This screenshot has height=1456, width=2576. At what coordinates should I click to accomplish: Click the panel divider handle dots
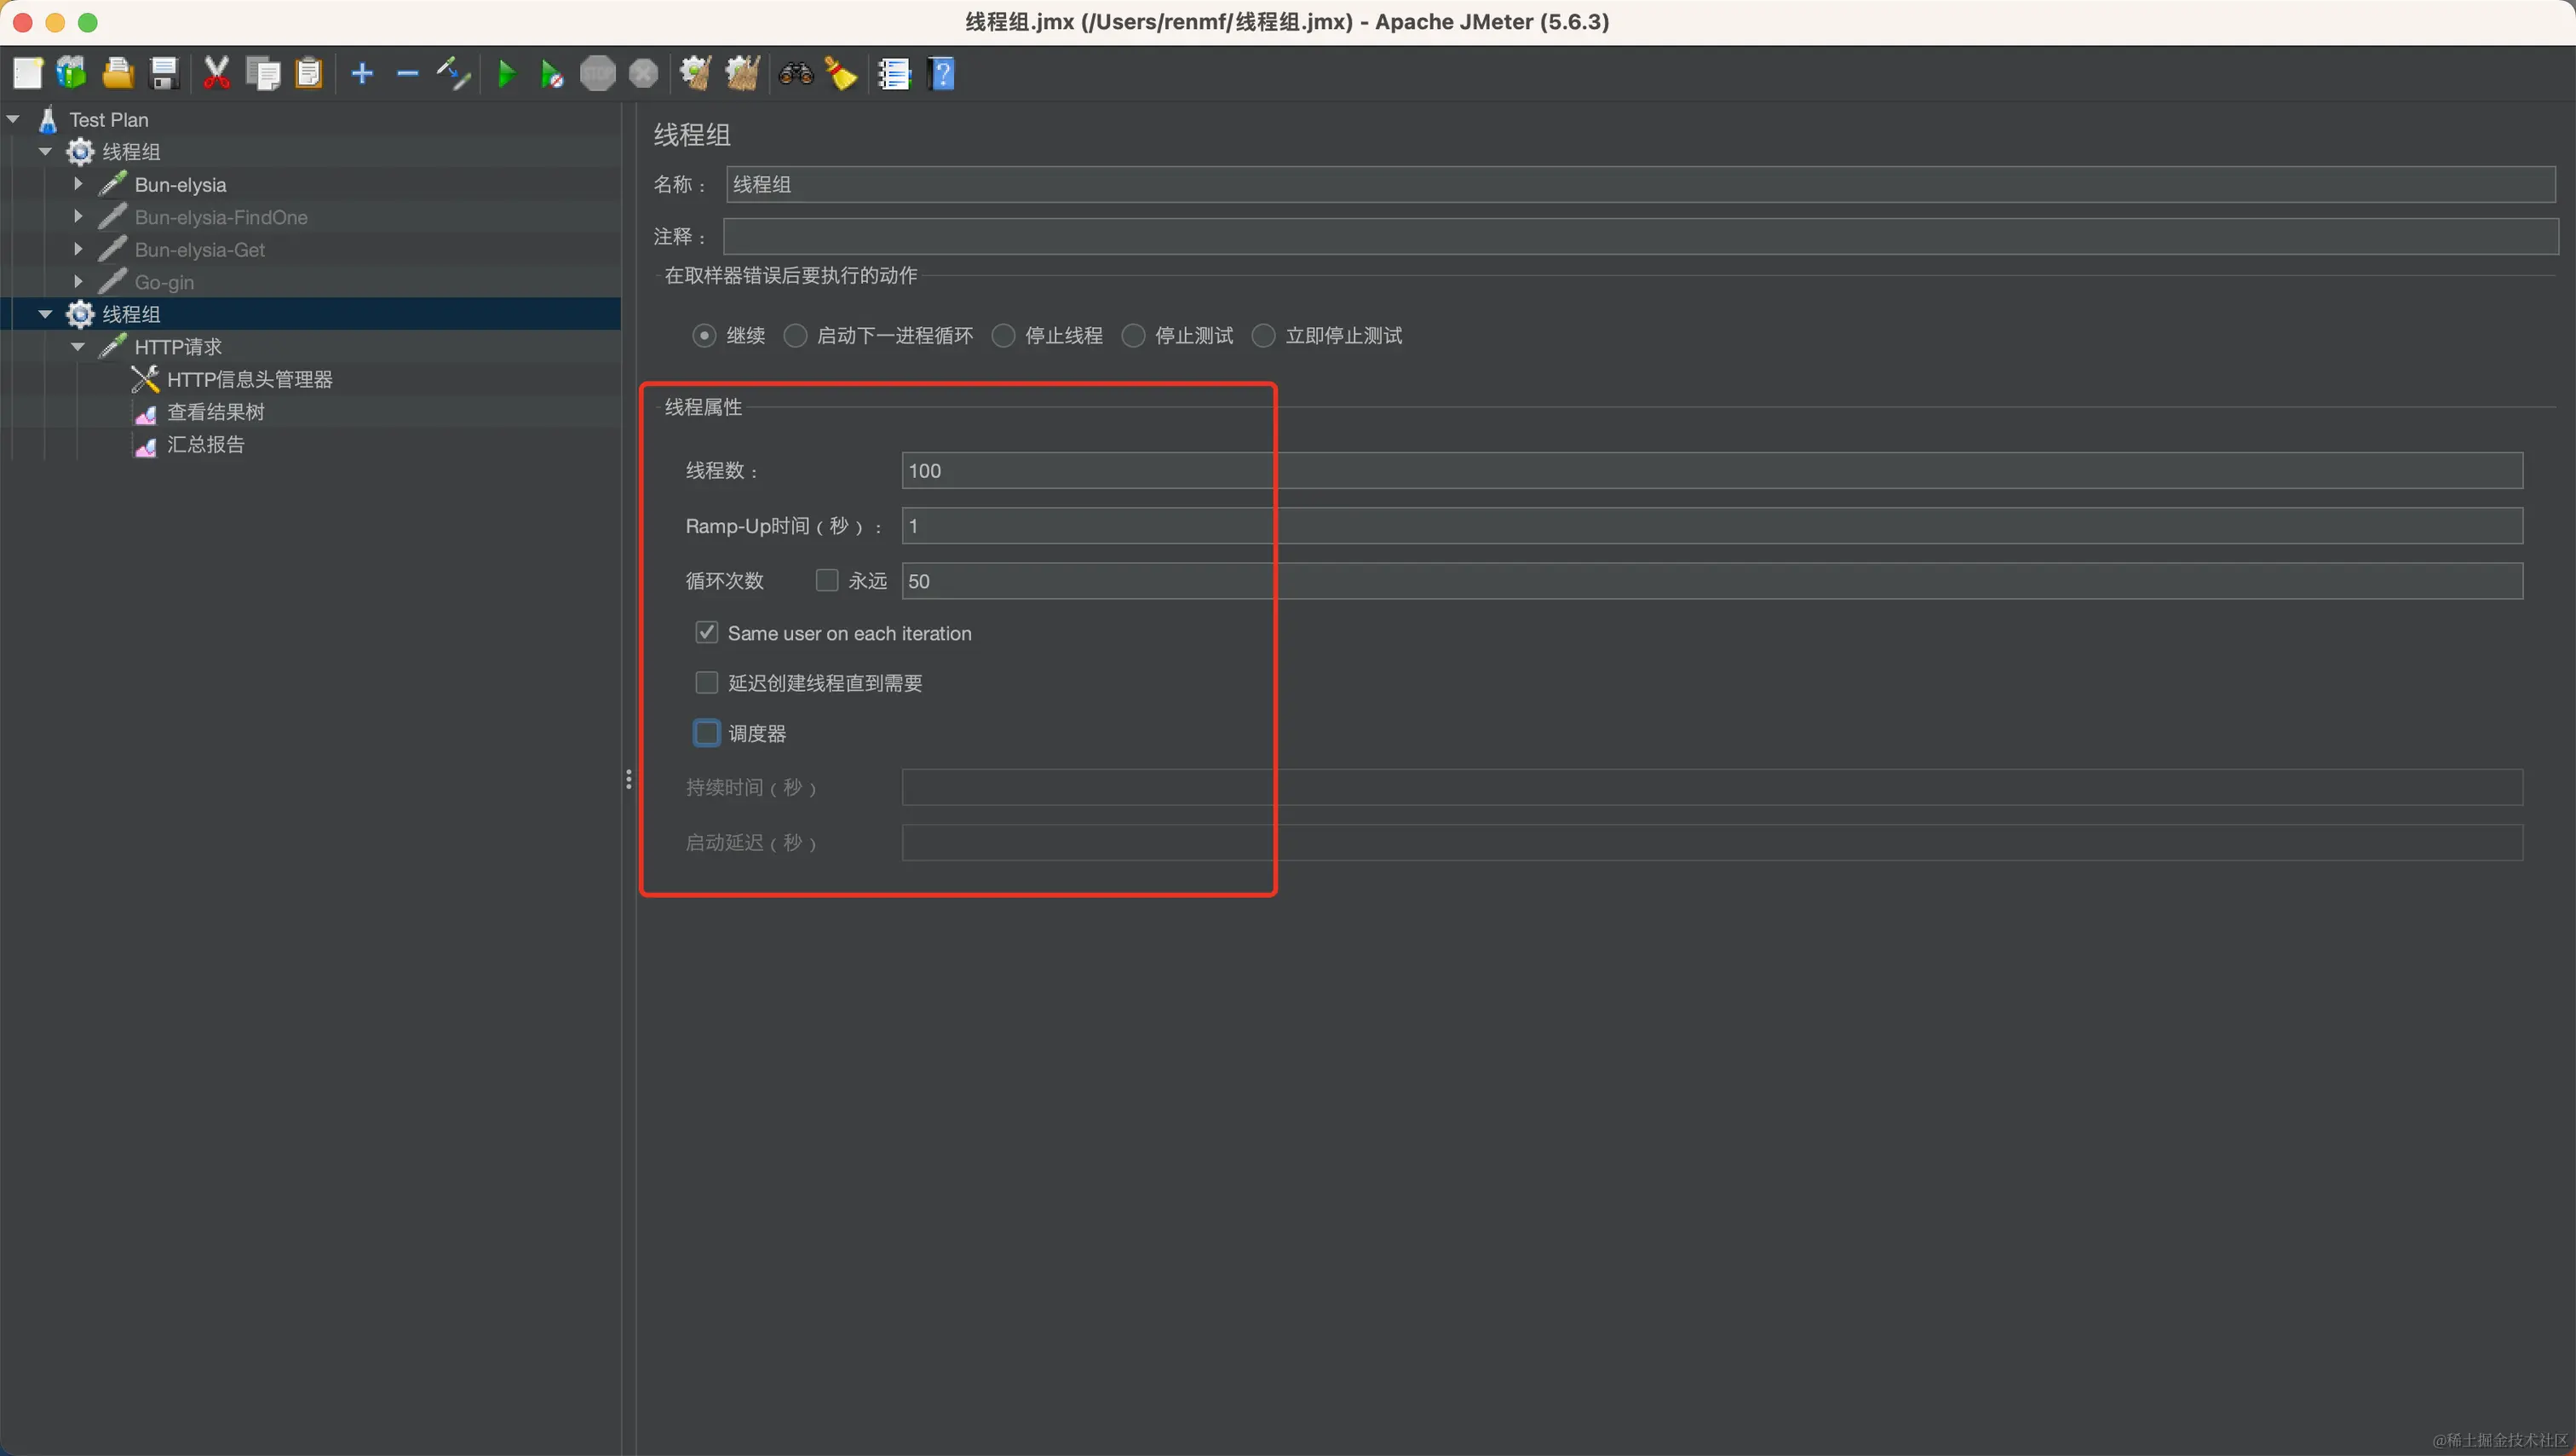pos(628,779)
